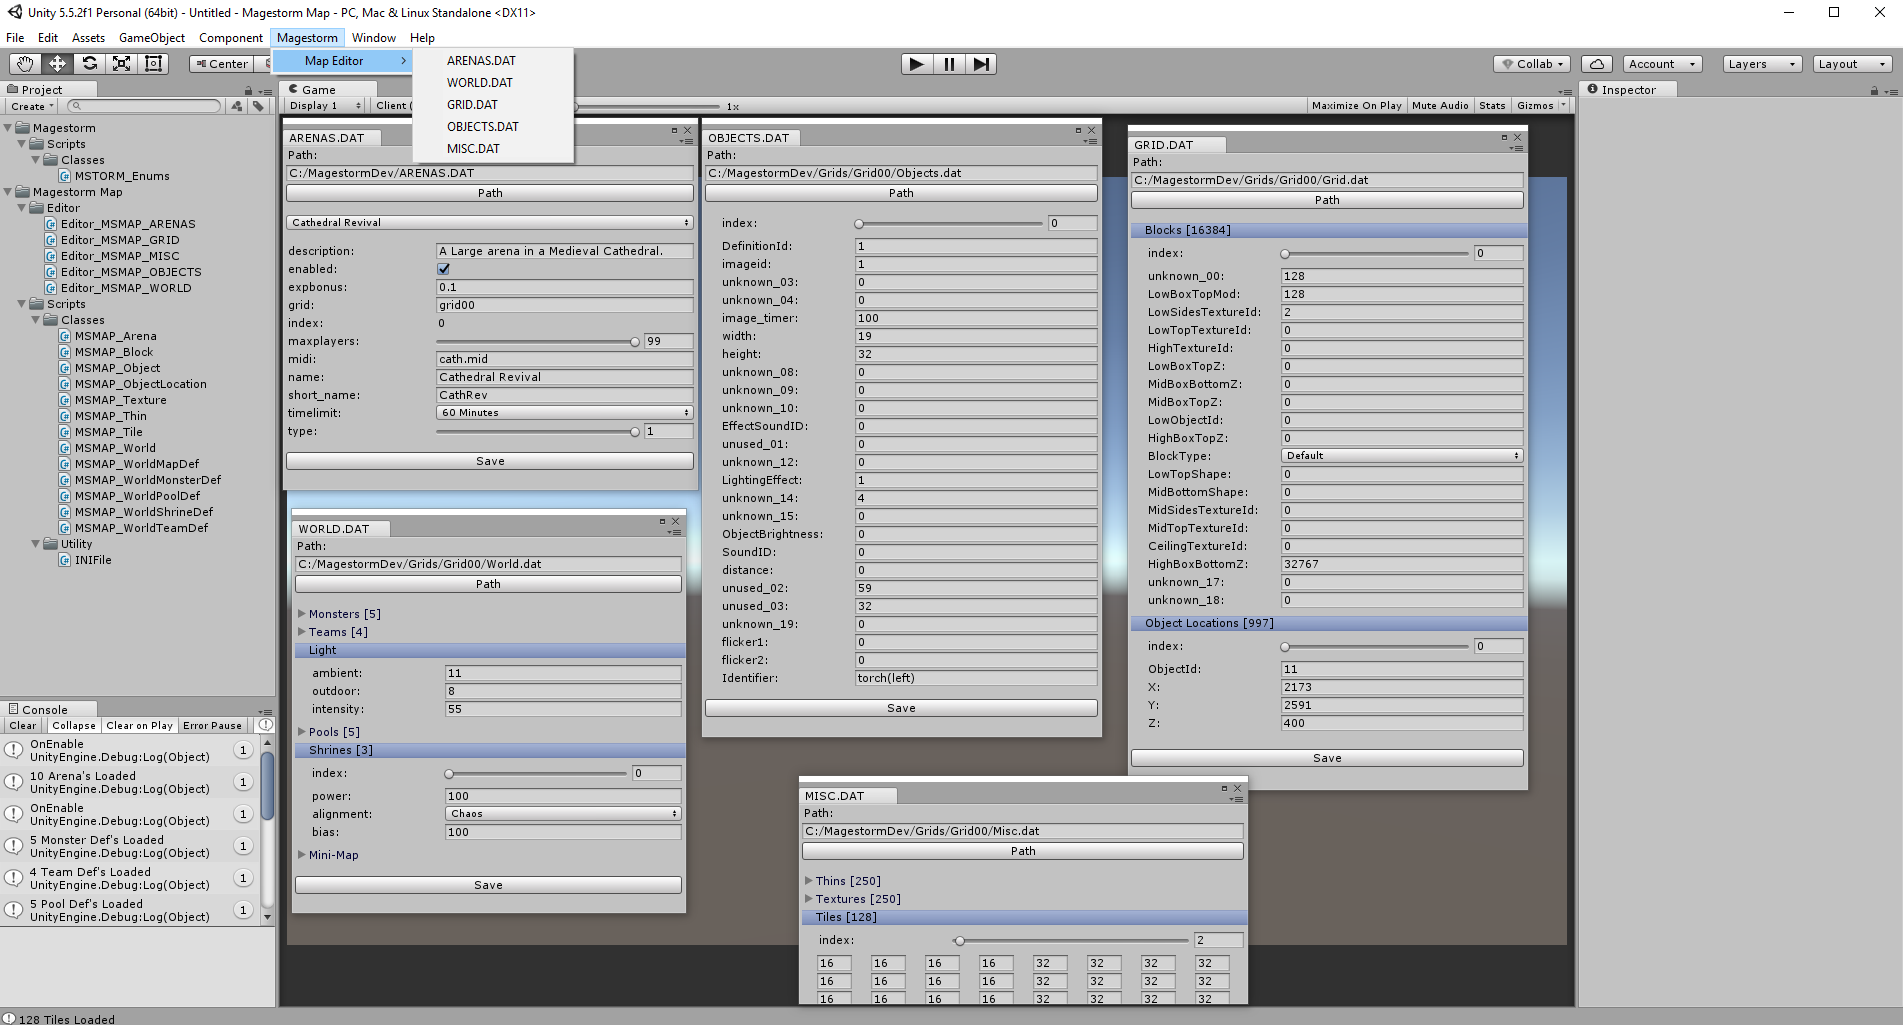The image size is (1903, 1025).
Task: Click Save in ARENAS.DAT window
Action: point(490,461)
